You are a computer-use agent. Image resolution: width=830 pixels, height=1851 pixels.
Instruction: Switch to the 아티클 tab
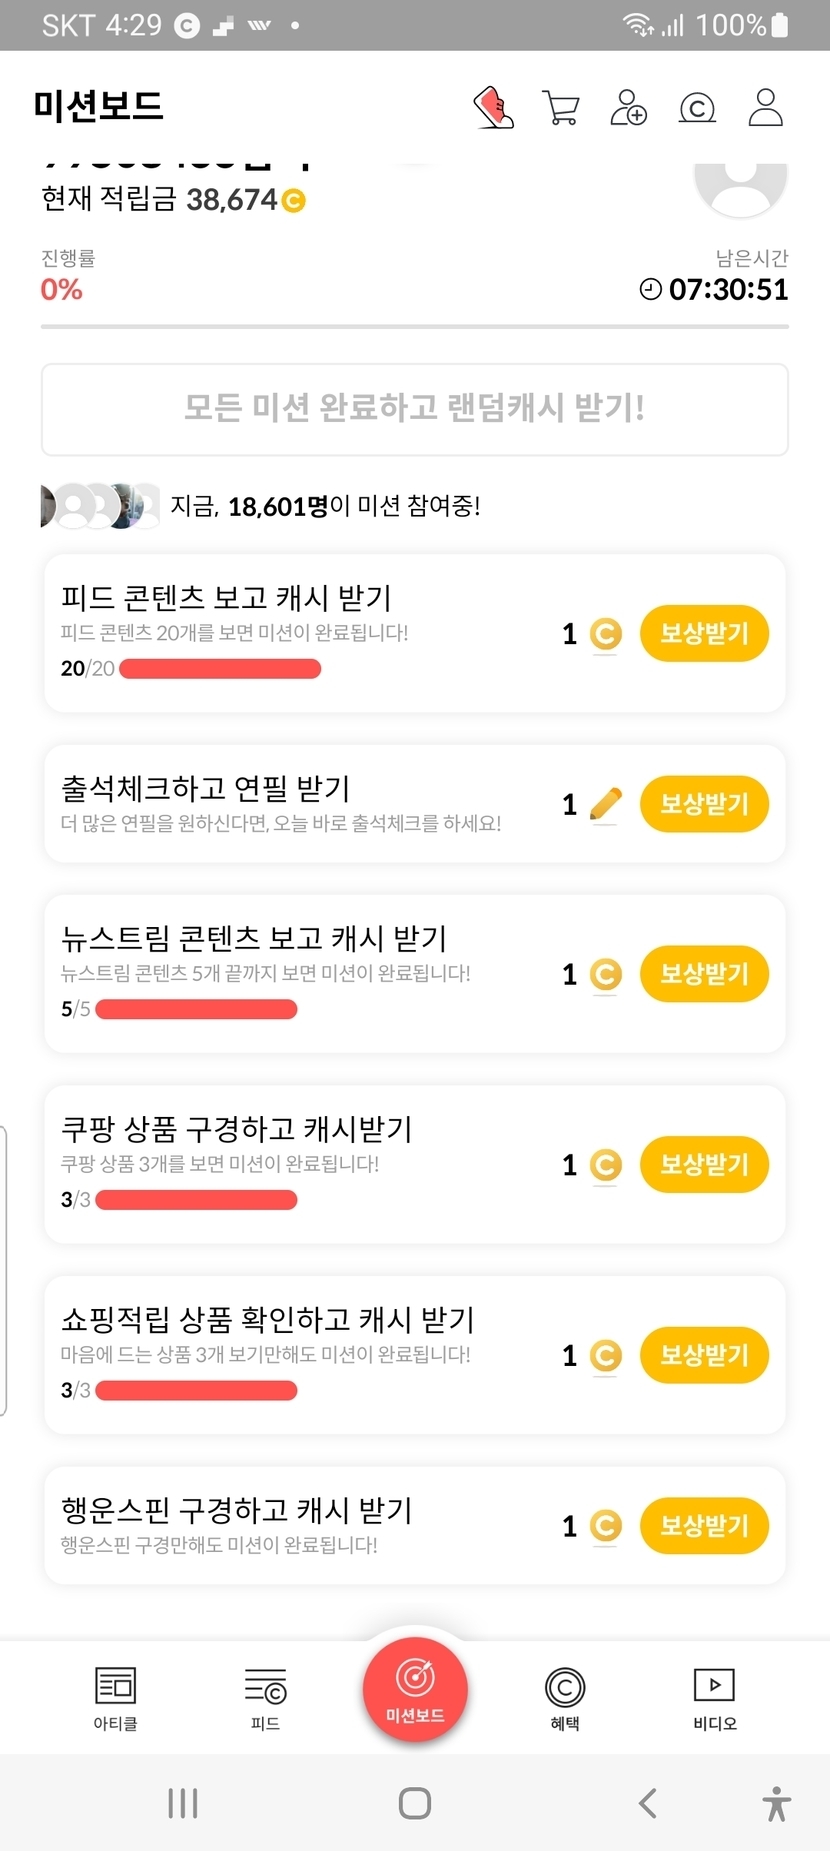[115, 1697]
